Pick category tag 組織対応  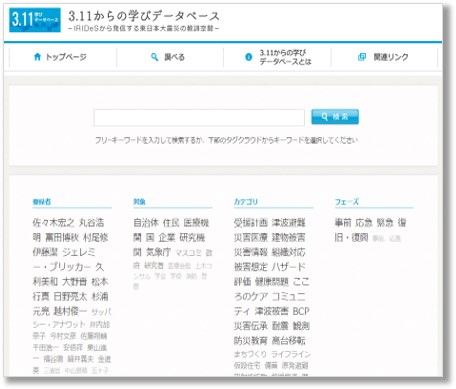pos(289,252)
